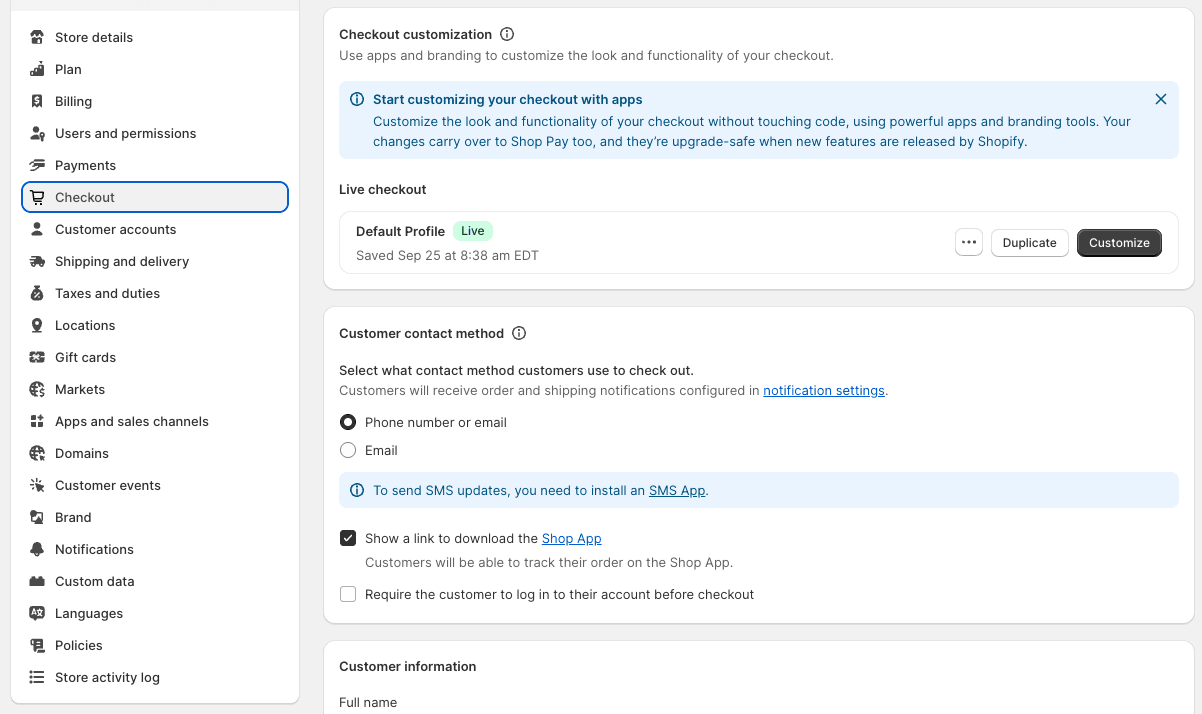The image size is (1202, 714).
Task: Click the SMS App link
Action: (676, 490)
